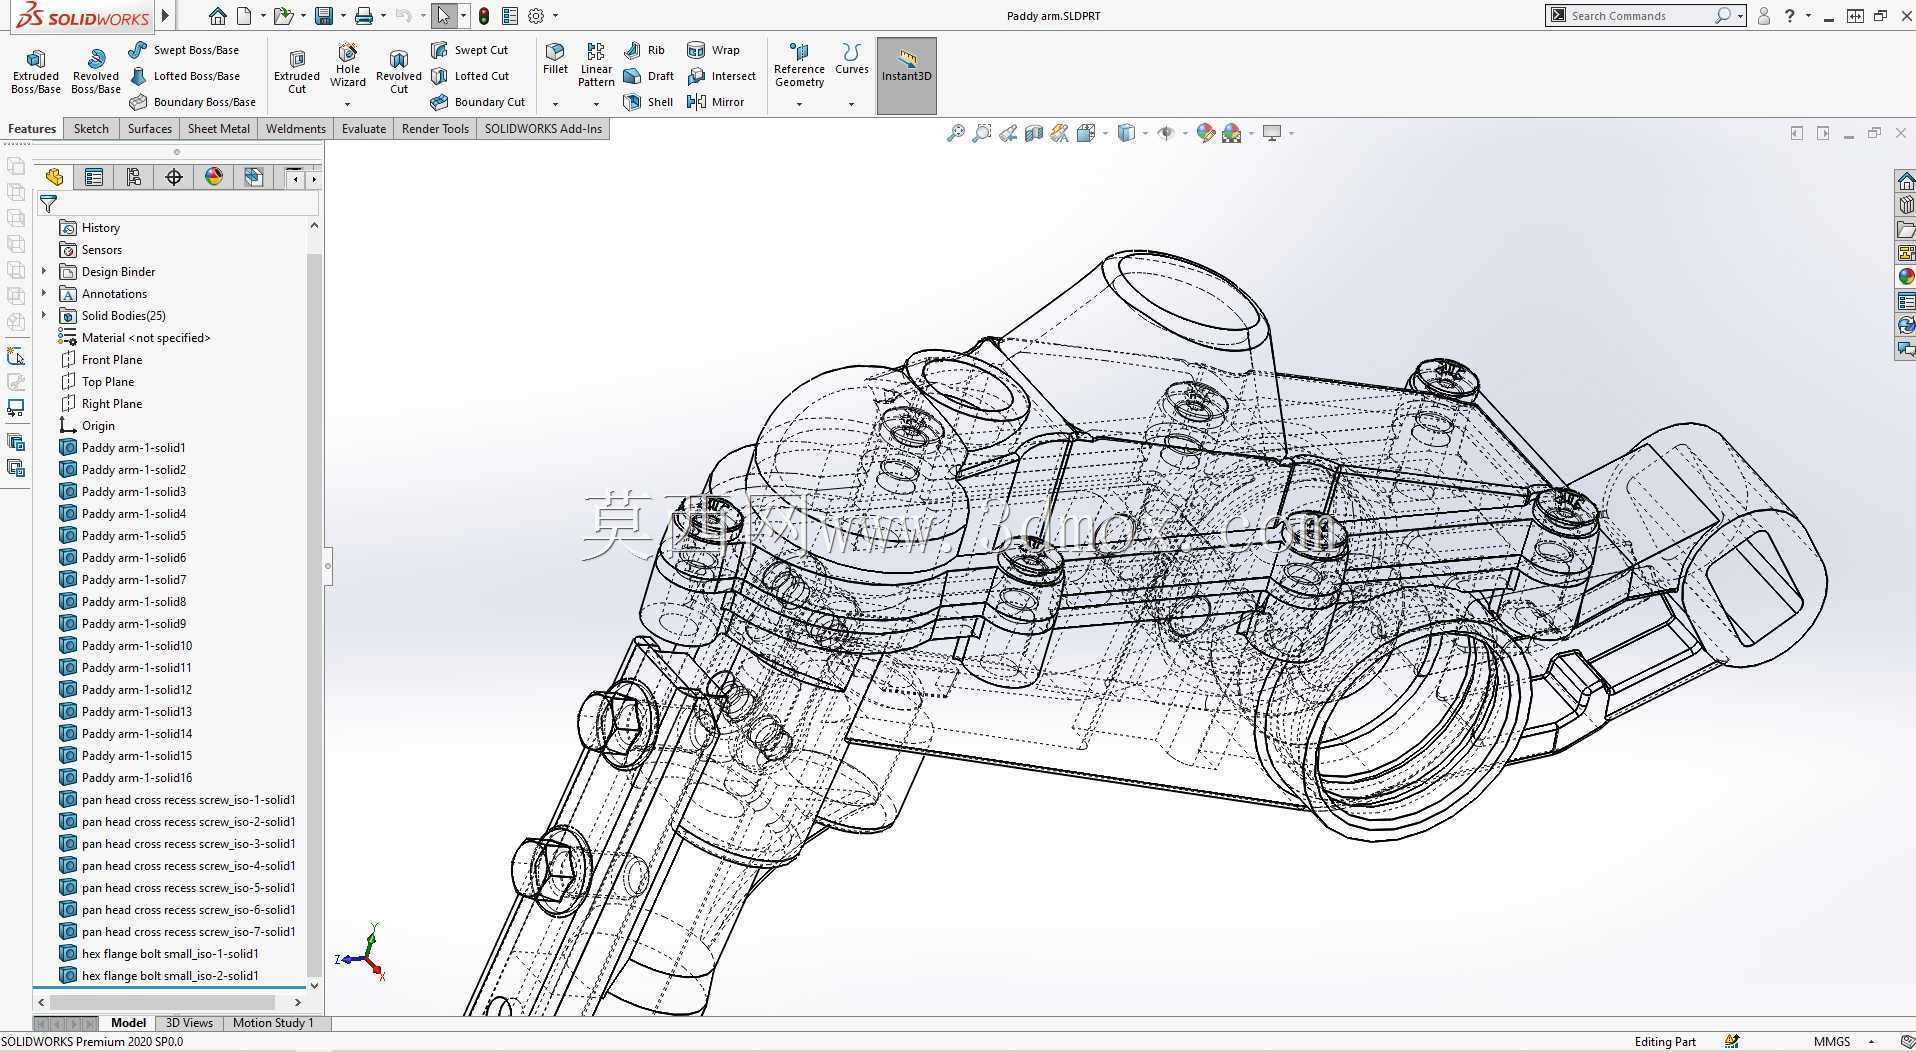Click the Section View icon
This screenshot has height=1052, width=1916.
point(1034,133)
